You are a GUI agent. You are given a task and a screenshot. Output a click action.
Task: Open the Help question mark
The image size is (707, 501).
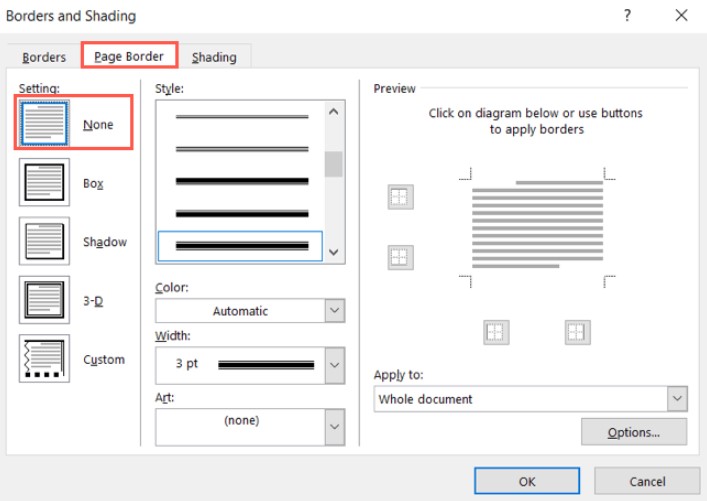pyautogui.click(x=627, y=16)
